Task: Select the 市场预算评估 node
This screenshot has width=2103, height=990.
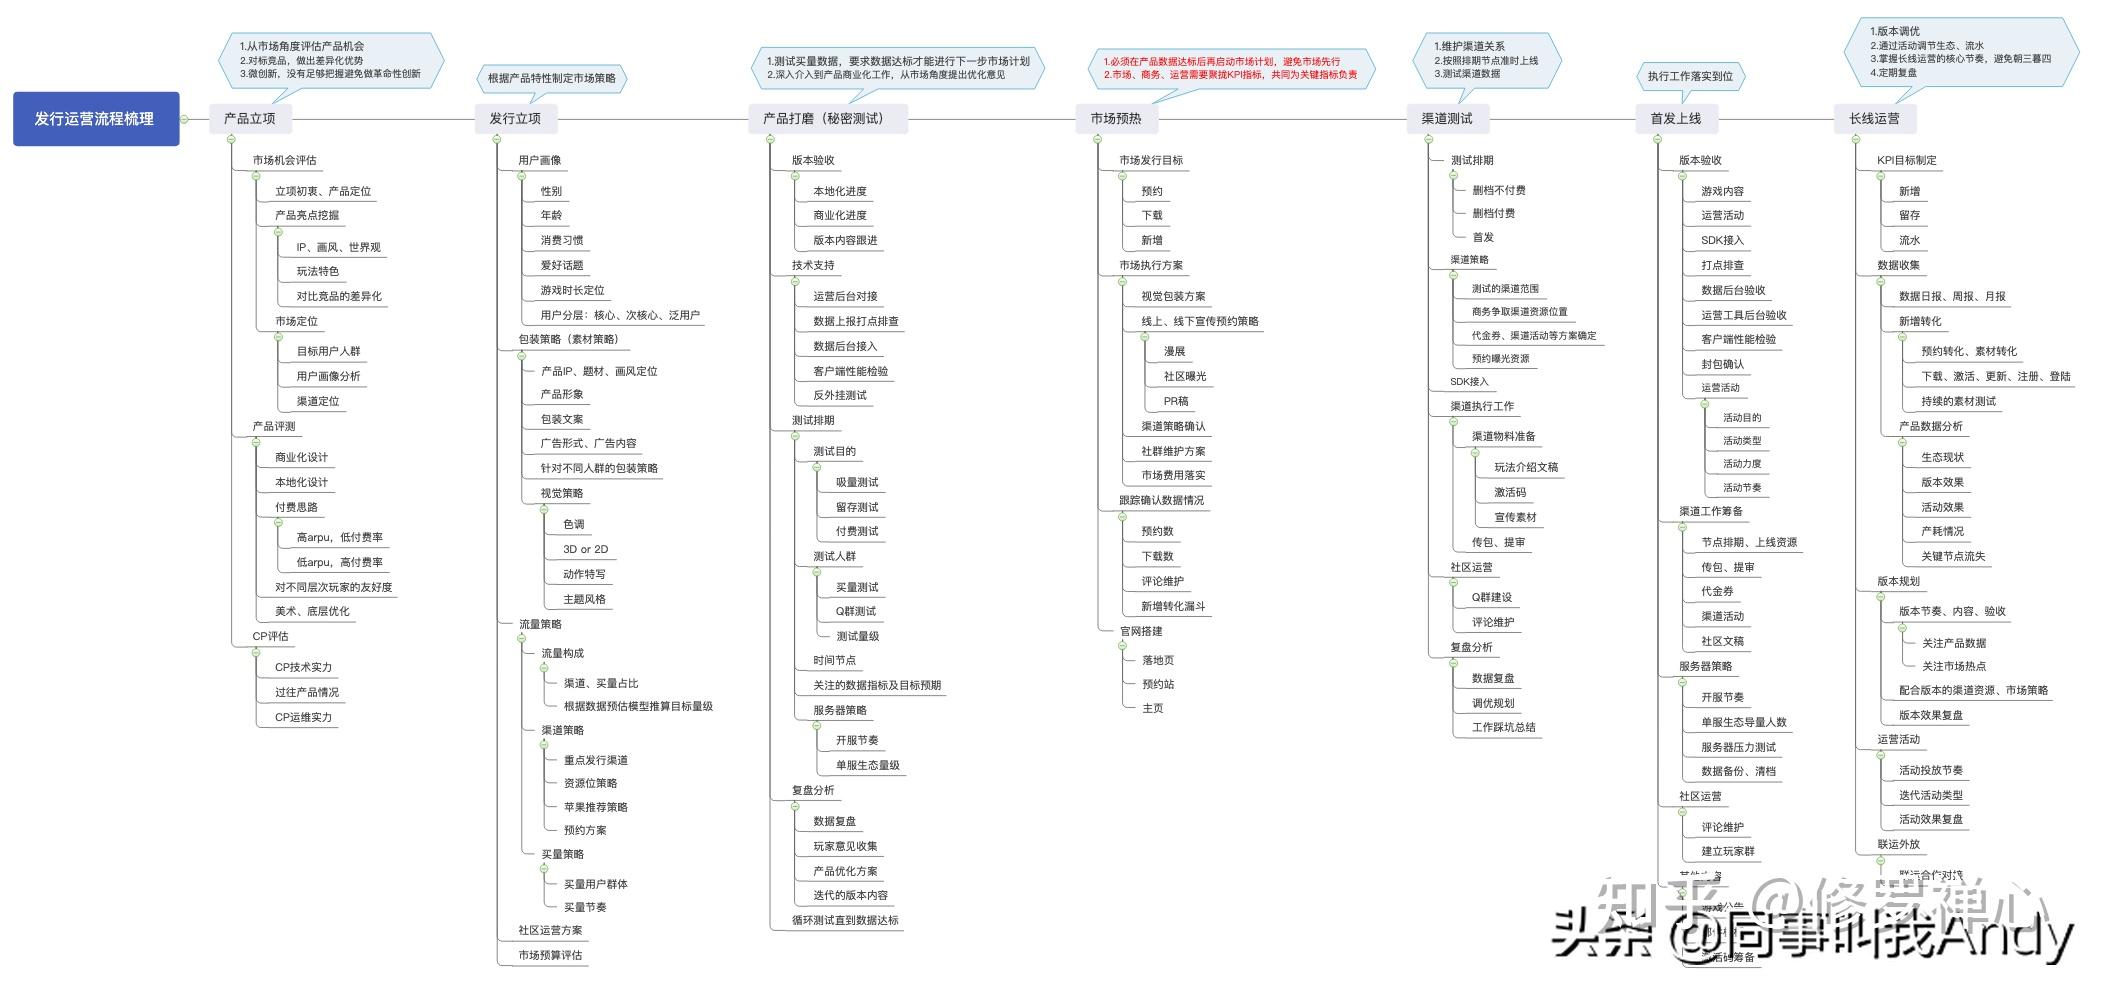Action: click(x=550, y=955)
